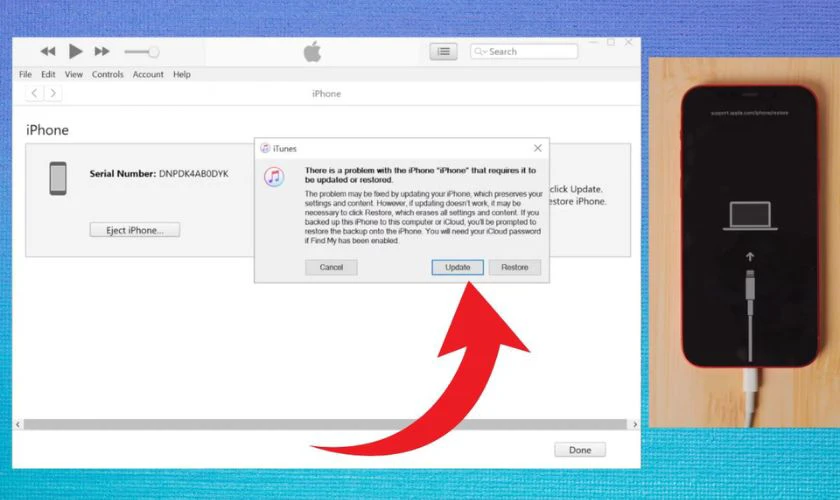
Task: Open the View menu
Action: pos(73,74)
